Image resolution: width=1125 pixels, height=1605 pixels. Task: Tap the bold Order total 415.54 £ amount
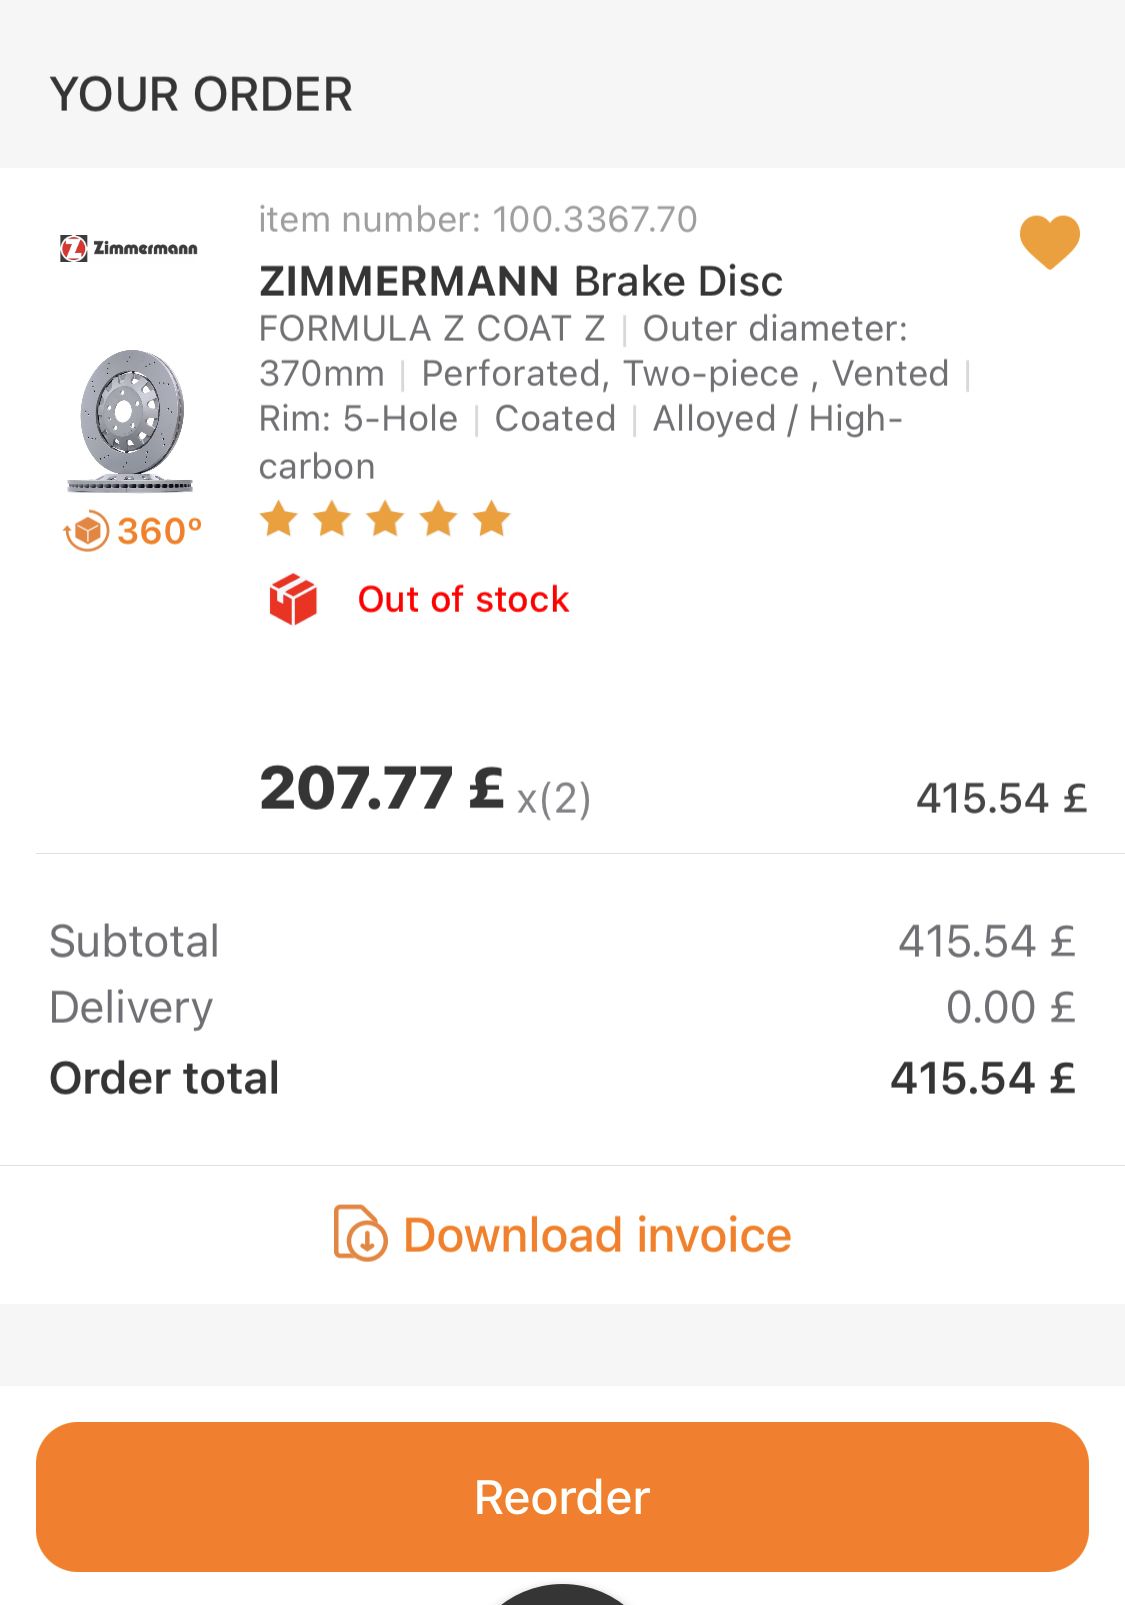pyautogui.click(x=982, y=1078)
